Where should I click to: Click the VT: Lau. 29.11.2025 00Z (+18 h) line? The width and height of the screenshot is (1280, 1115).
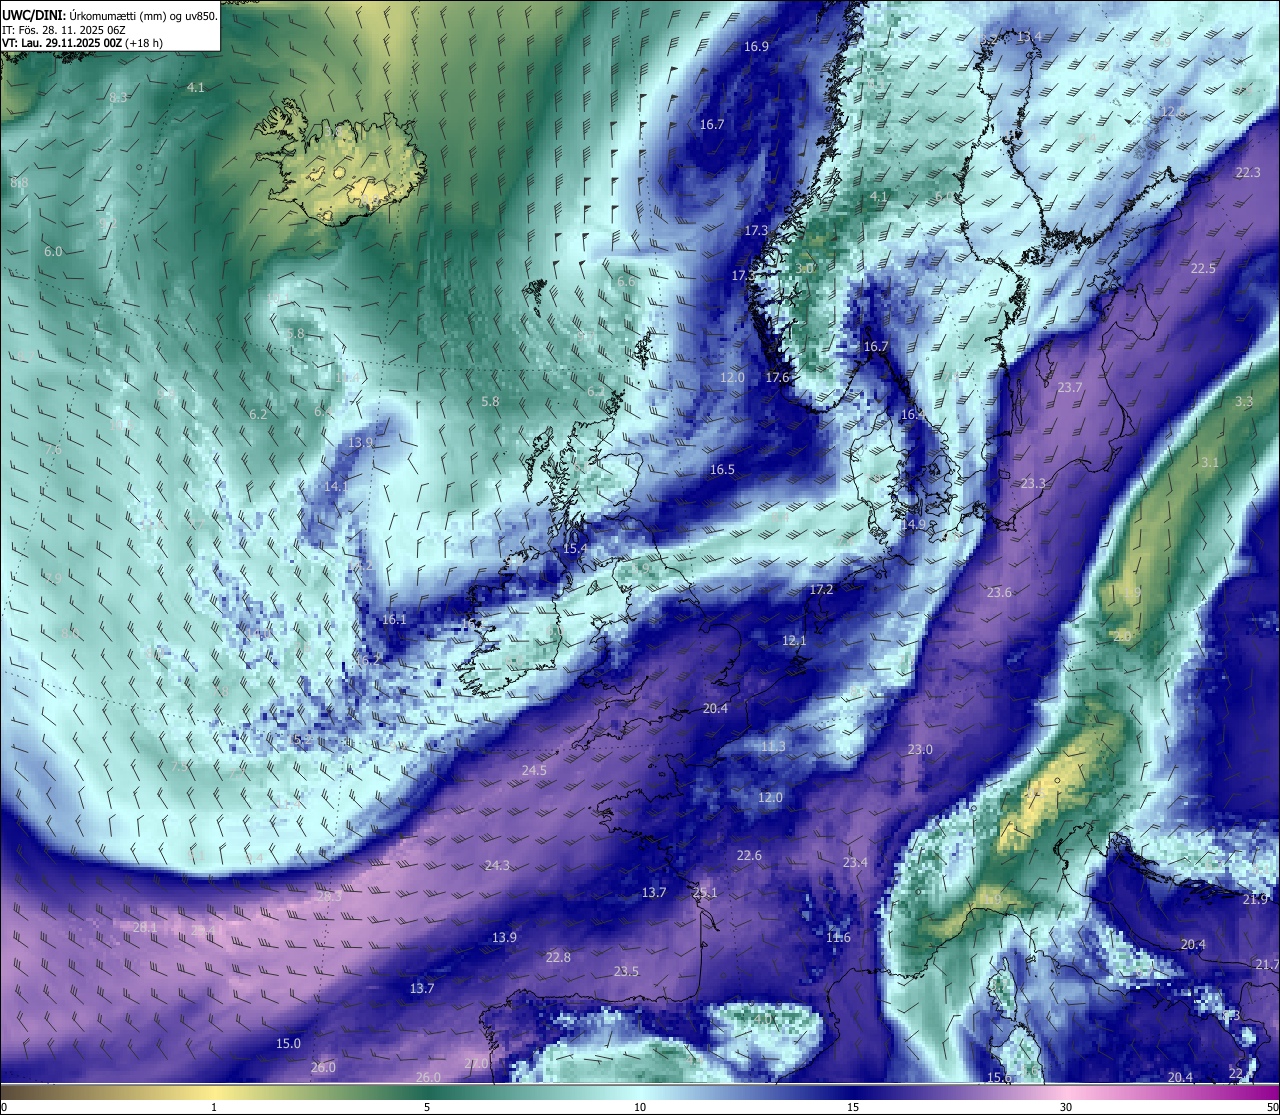(83, 43)
